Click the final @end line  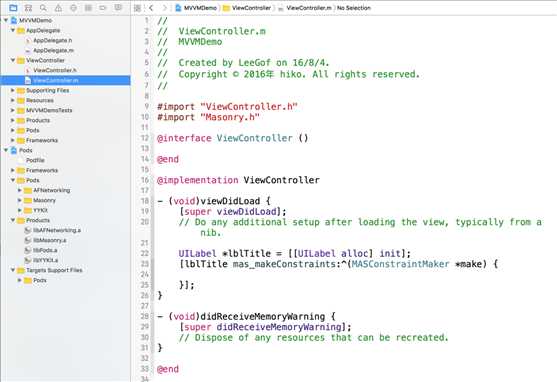(x=168, y=369)
